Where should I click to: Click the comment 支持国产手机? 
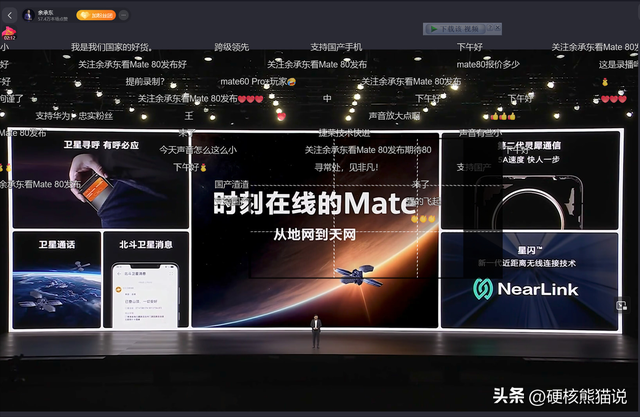[336, 47]
